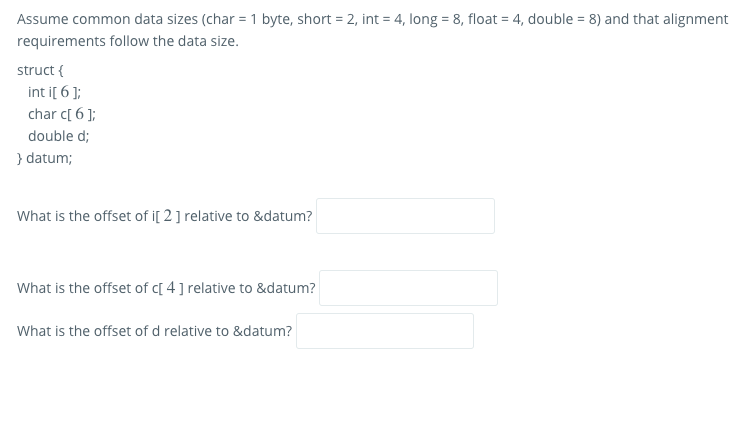Click the 'char c[6];' declaration line
The width and height of the screenshot is (756, 428).
click(62, 114)
